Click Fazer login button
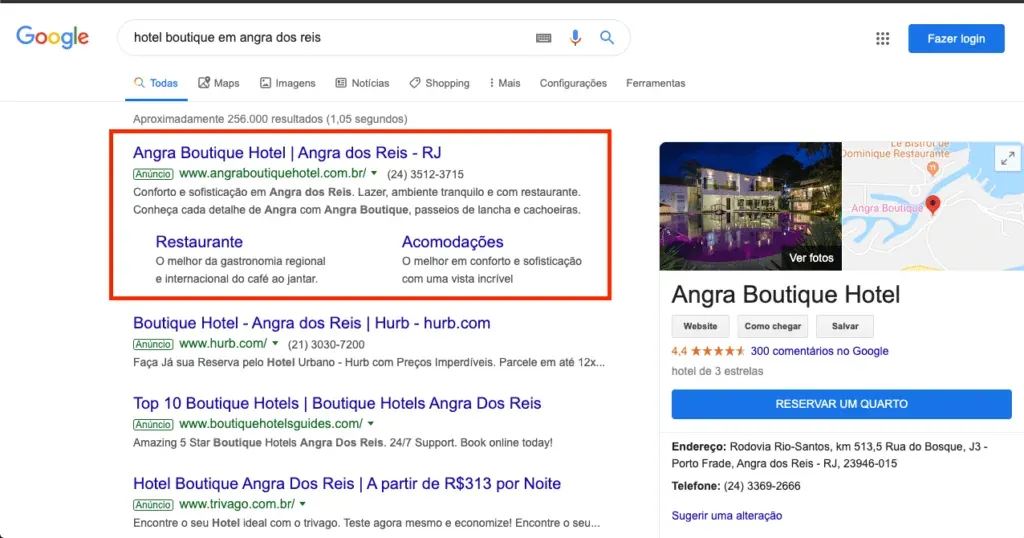1024x538 pixels. click(x=956, y=39)
